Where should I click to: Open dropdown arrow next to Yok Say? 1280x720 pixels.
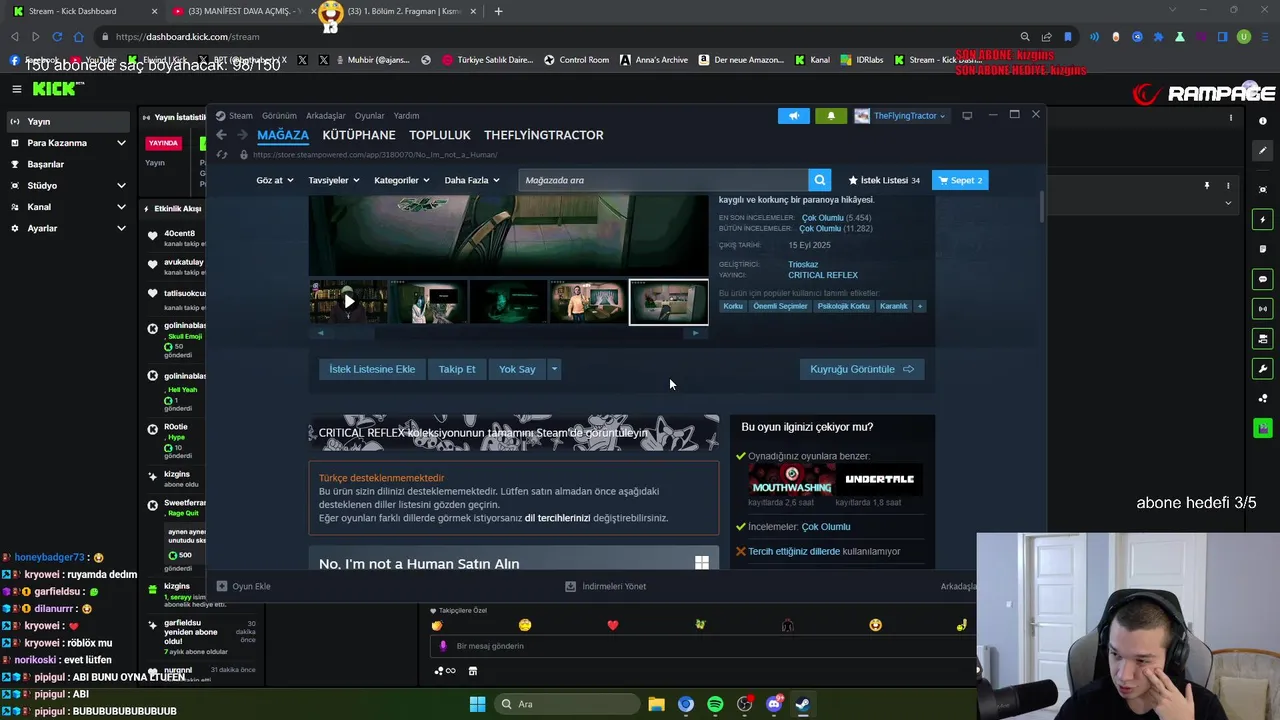(554, 369)
